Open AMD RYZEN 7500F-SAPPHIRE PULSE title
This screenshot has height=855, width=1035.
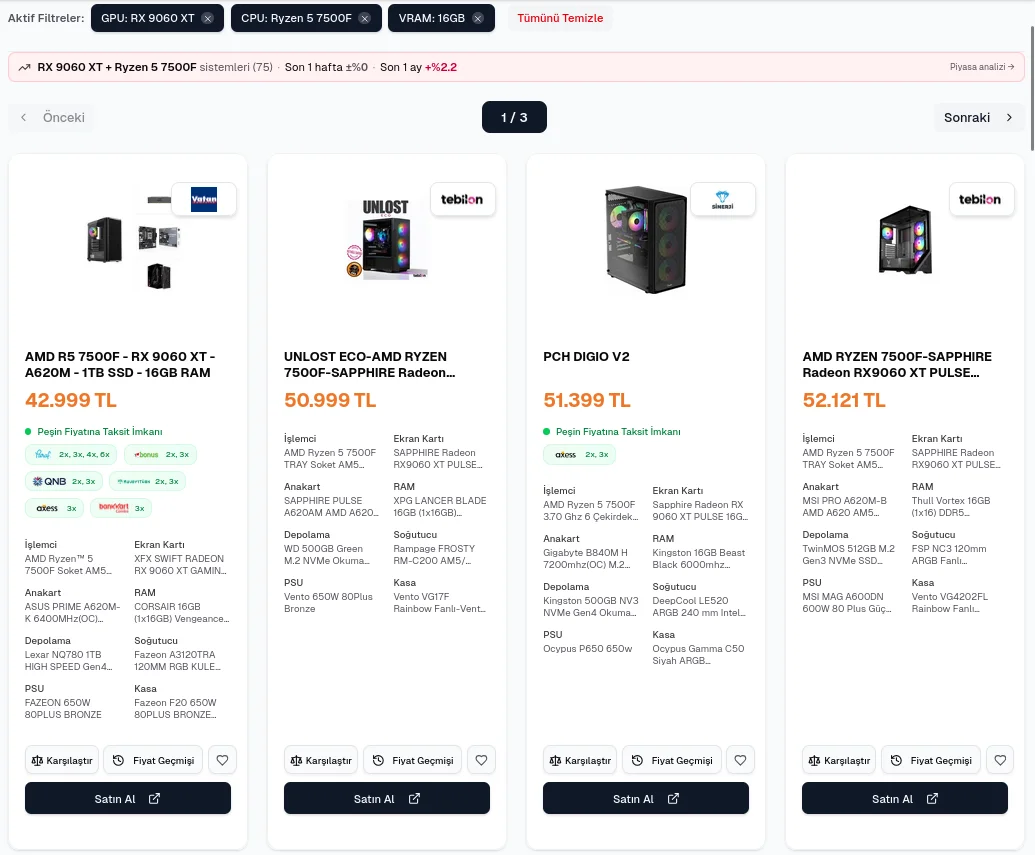click(897, 364)
